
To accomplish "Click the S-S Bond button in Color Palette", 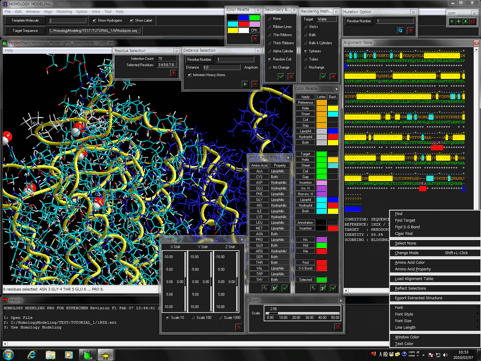I will [305, 268].
